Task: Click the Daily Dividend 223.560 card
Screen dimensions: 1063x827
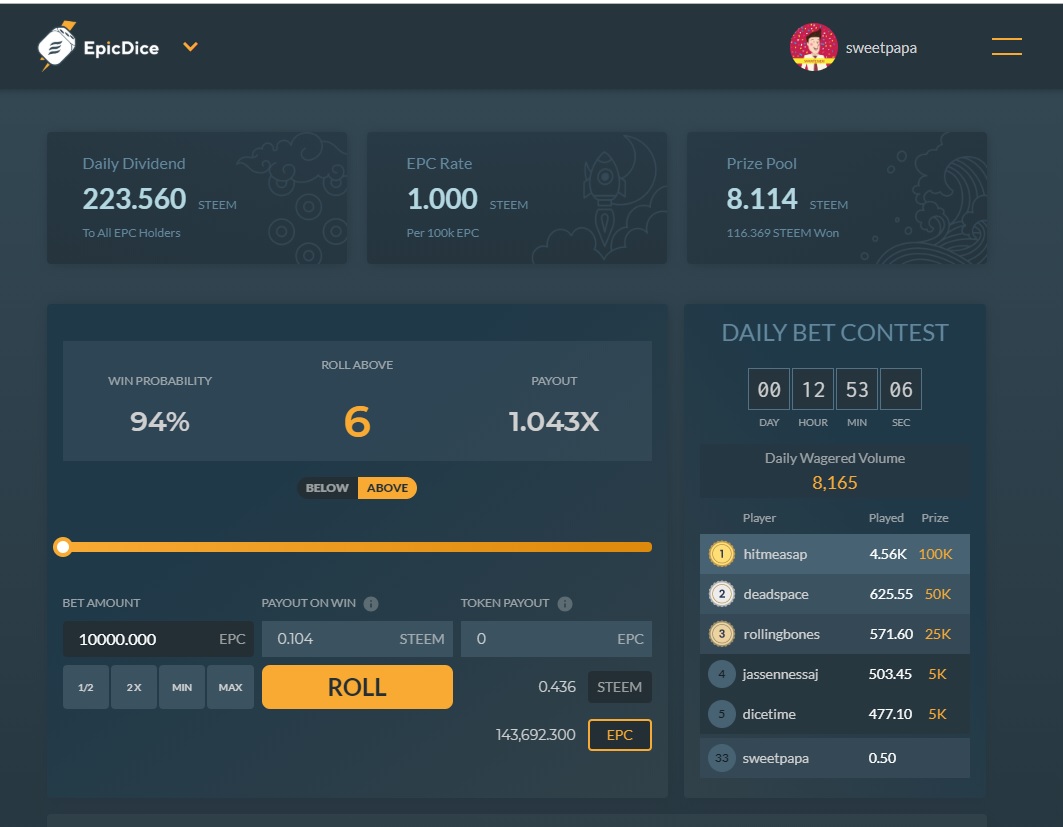Action: [x=197, y=198]
